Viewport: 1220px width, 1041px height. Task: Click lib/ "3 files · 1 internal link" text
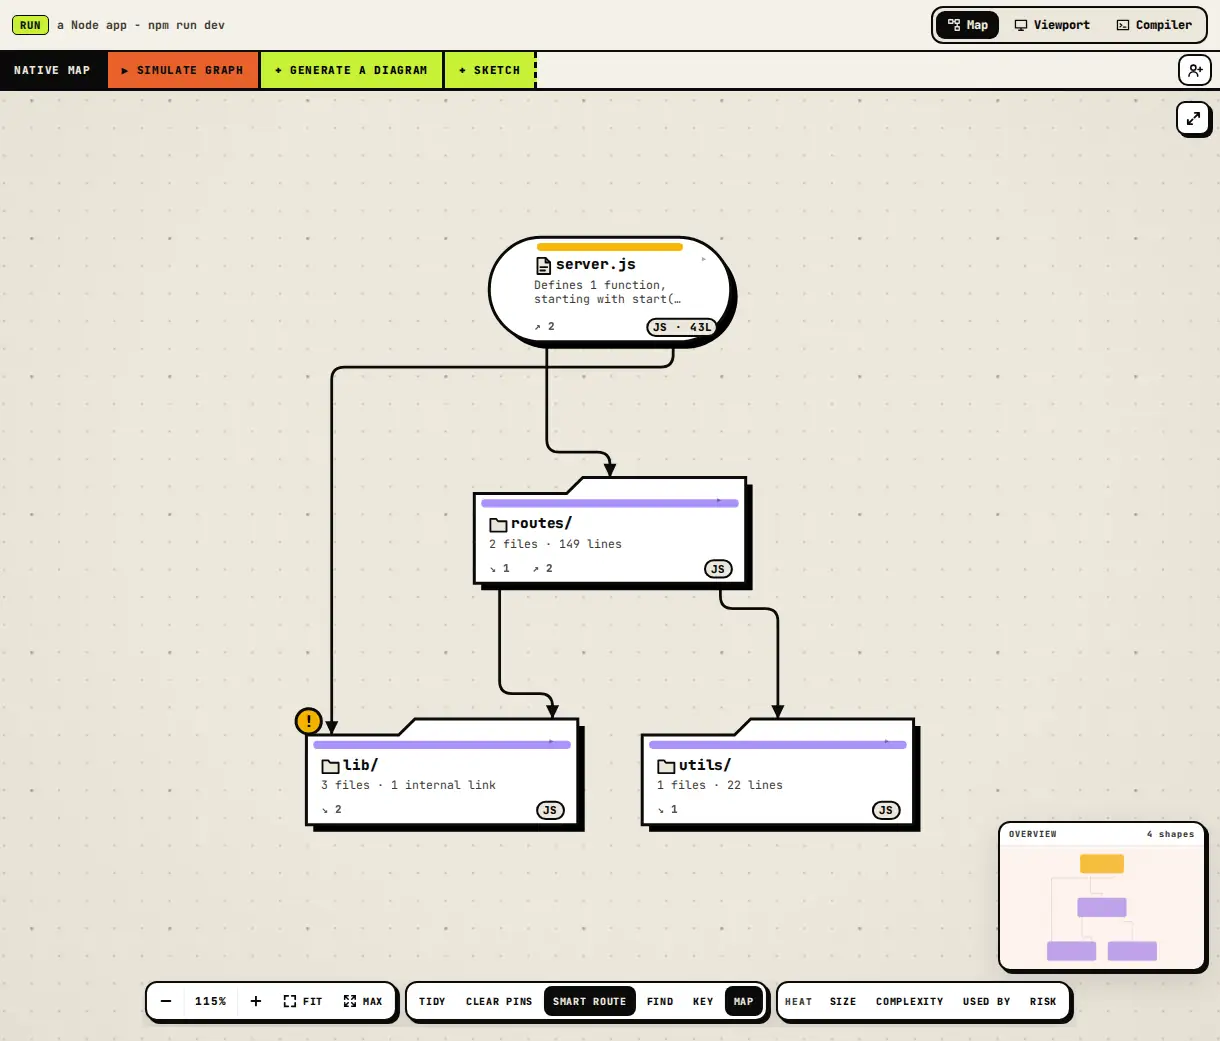point(408,785)
